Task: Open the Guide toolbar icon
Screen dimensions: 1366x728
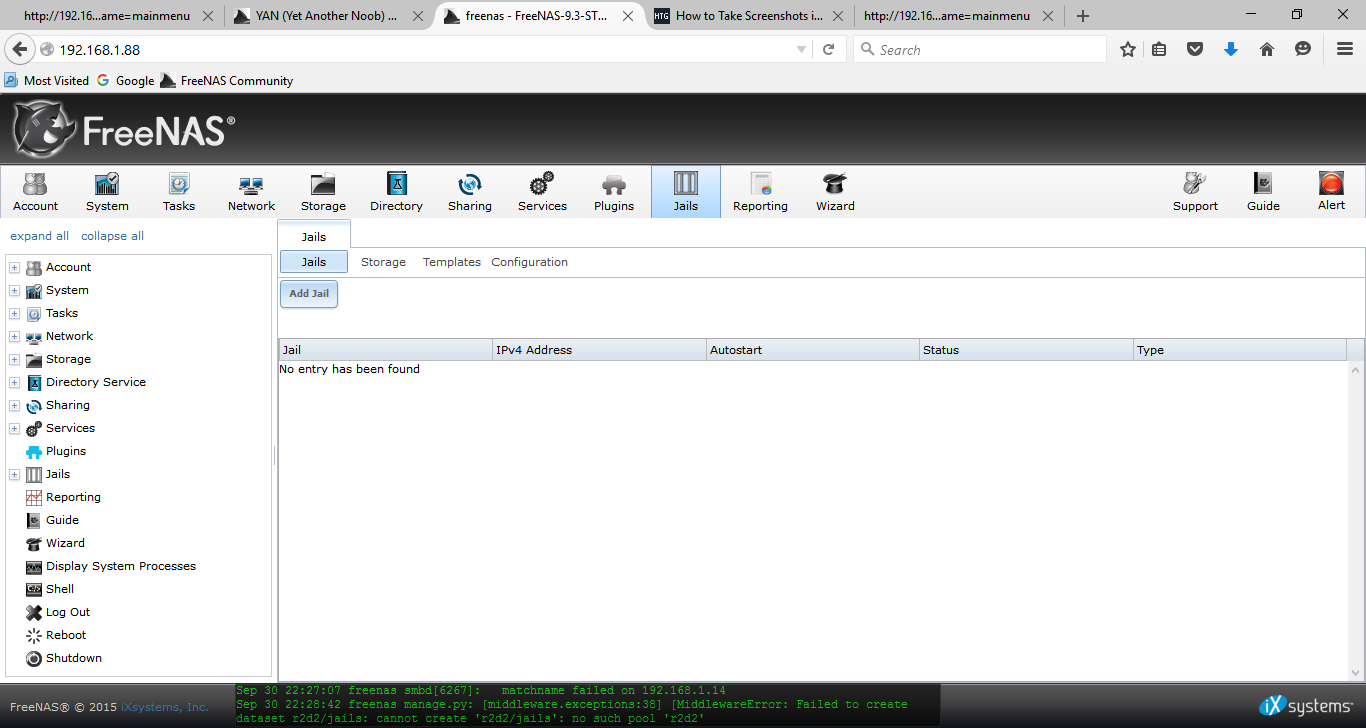Action: pyautogui.click(x=1263, y=191)
